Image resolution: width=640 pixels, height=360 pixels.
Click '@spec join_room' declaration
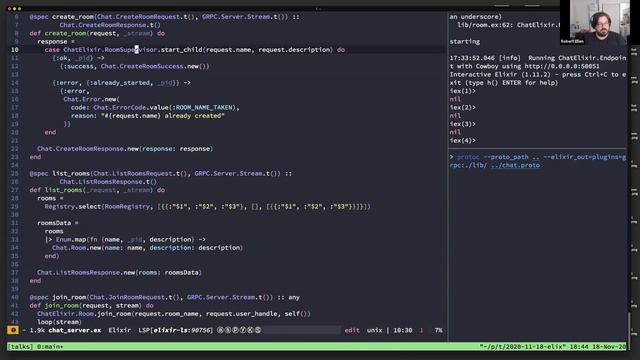point(164,297)
